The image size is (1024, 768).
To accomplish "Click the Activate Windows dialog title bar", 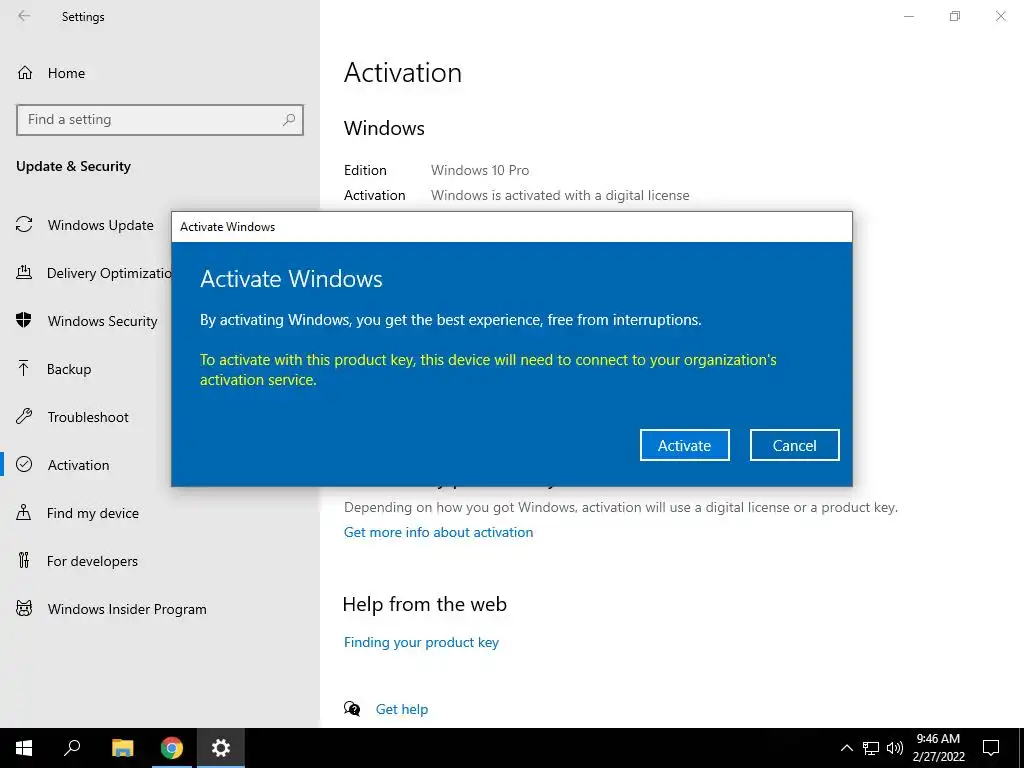I will click(x=512, y=227).
